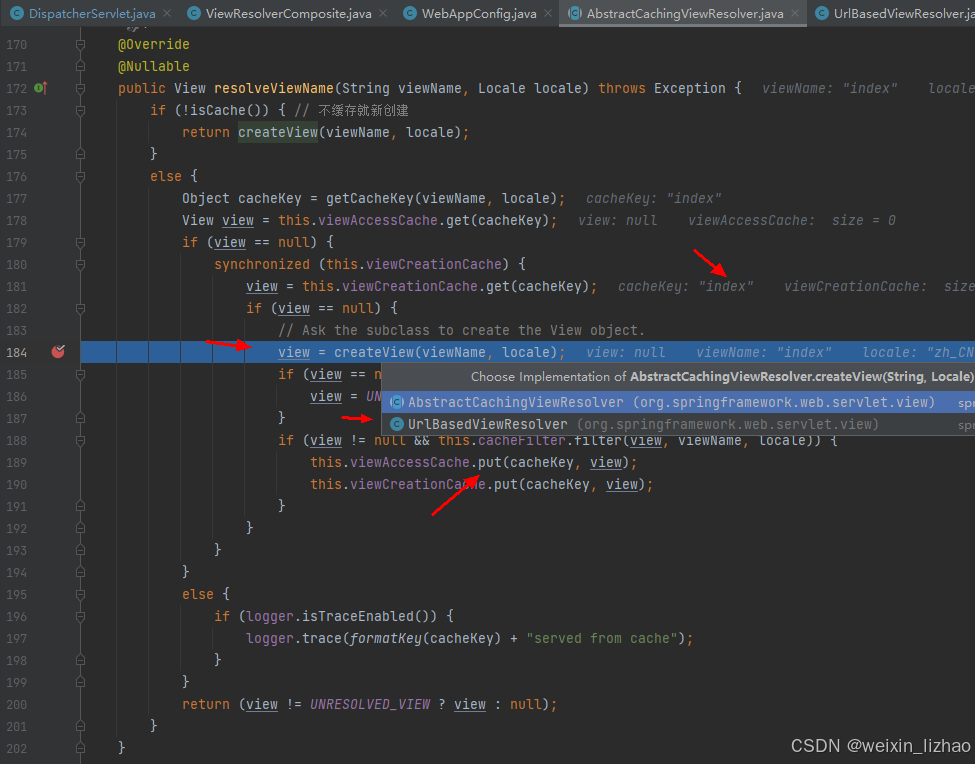Click the @Override annotation
This screenshot has height=764, width=975.
(x=154, y=44)
